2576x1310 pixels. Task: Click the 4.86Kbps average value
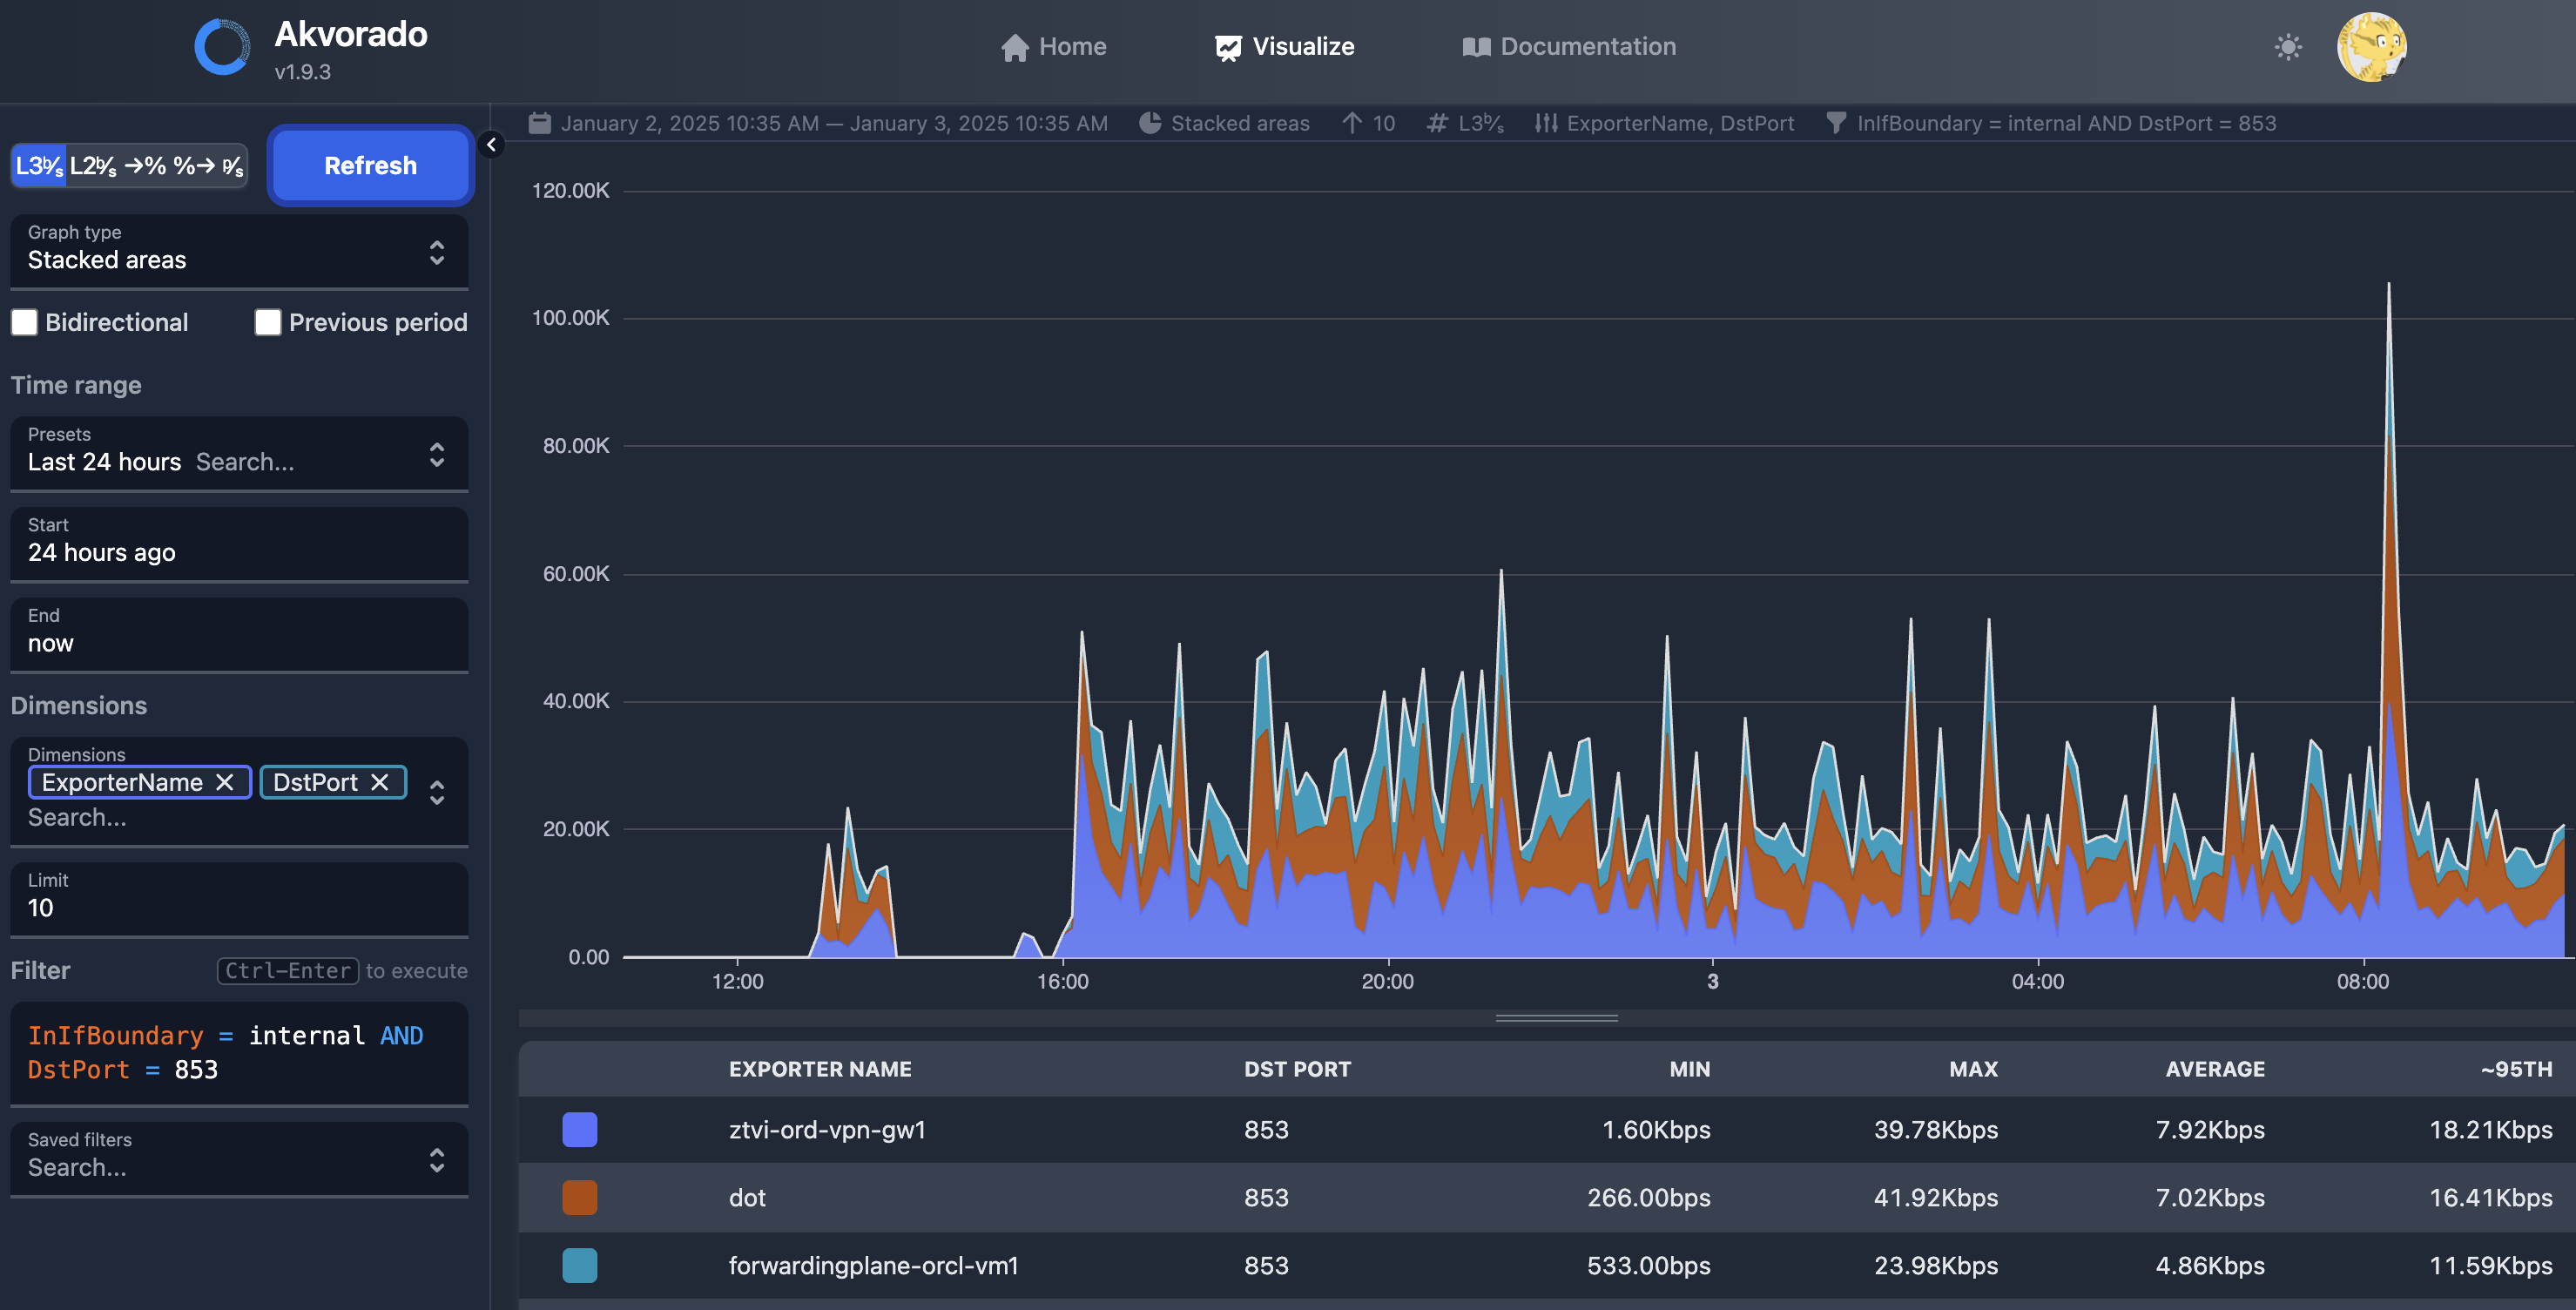[x=2210, y=1266]
